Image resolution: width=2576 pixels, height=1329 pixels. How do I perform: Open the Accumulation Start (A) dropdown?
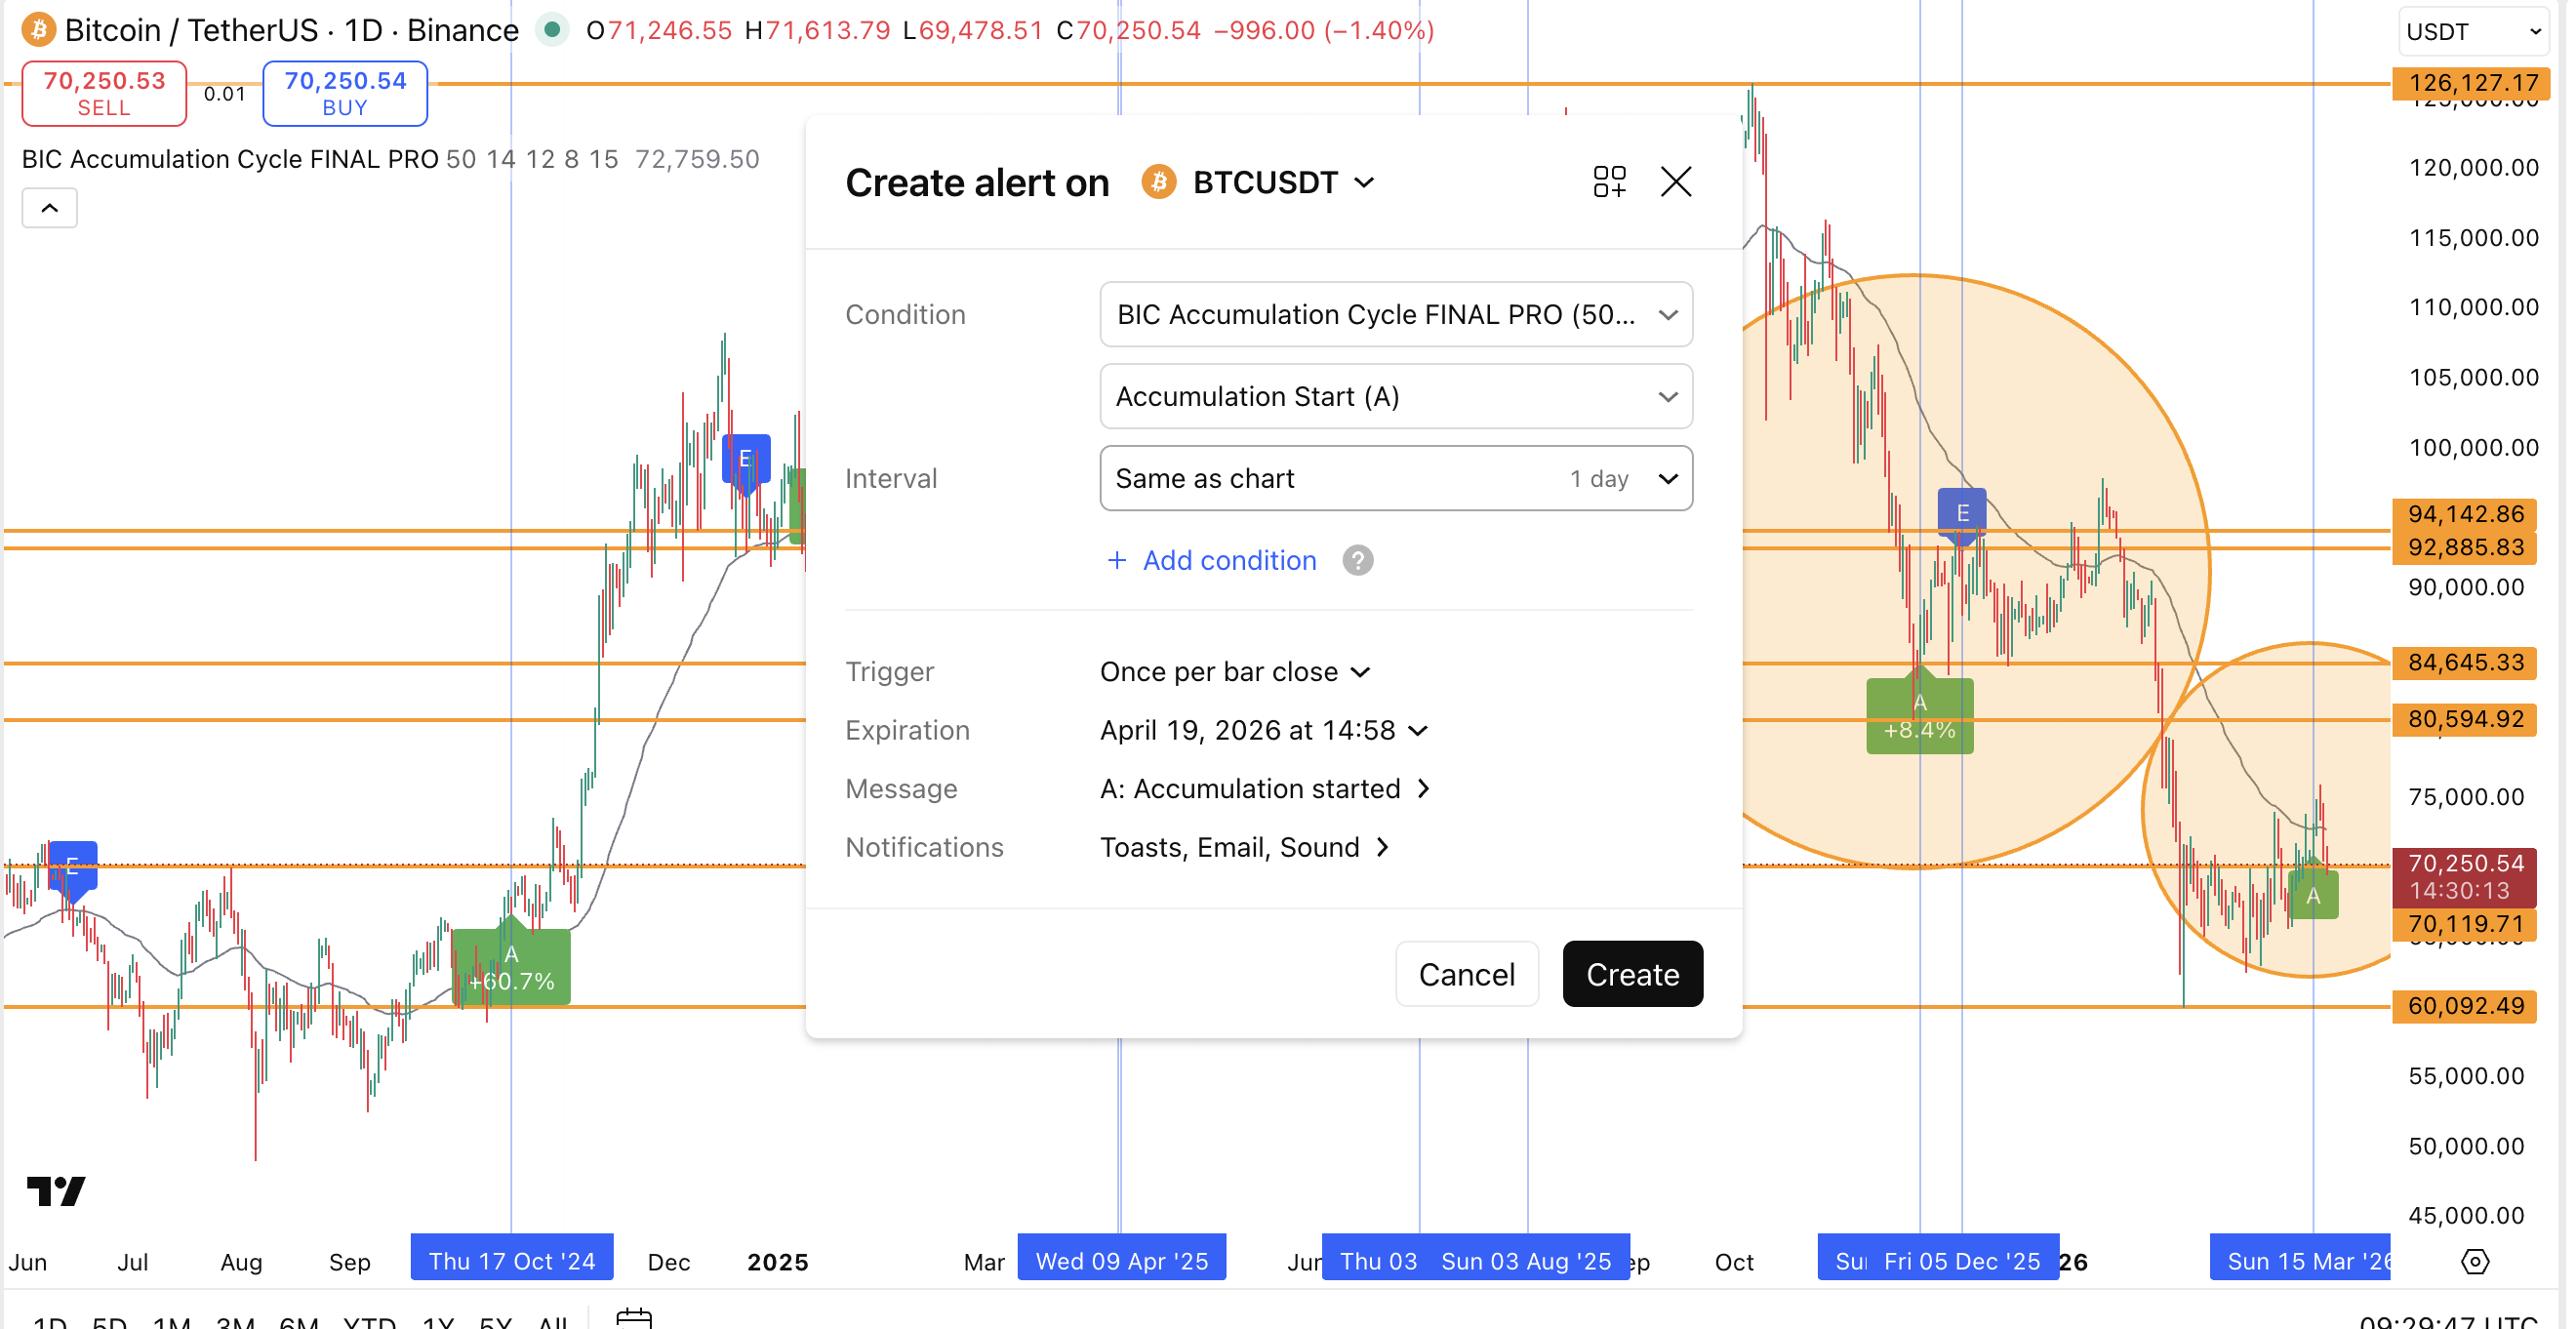pos(1395,397)
